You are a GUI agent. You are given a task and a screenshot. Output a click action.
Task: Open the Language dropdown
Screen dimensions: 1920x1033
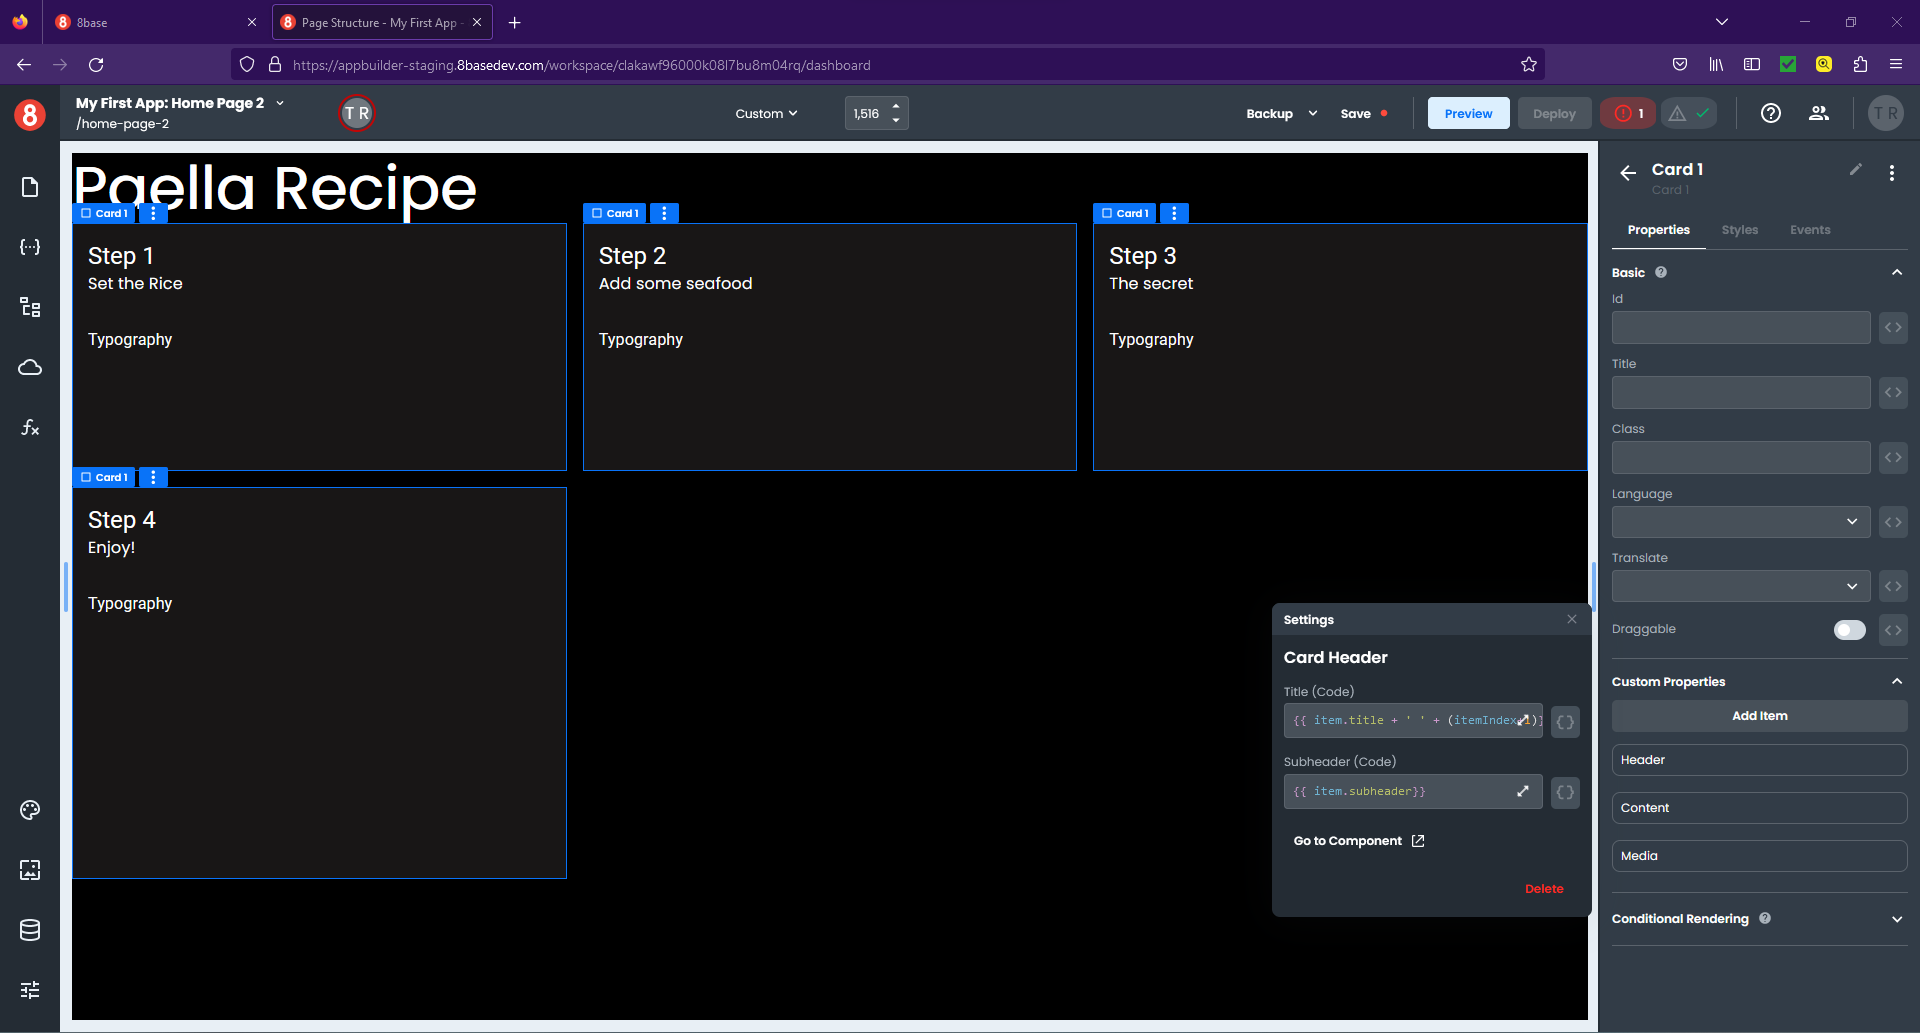(x=1740, y=522)
